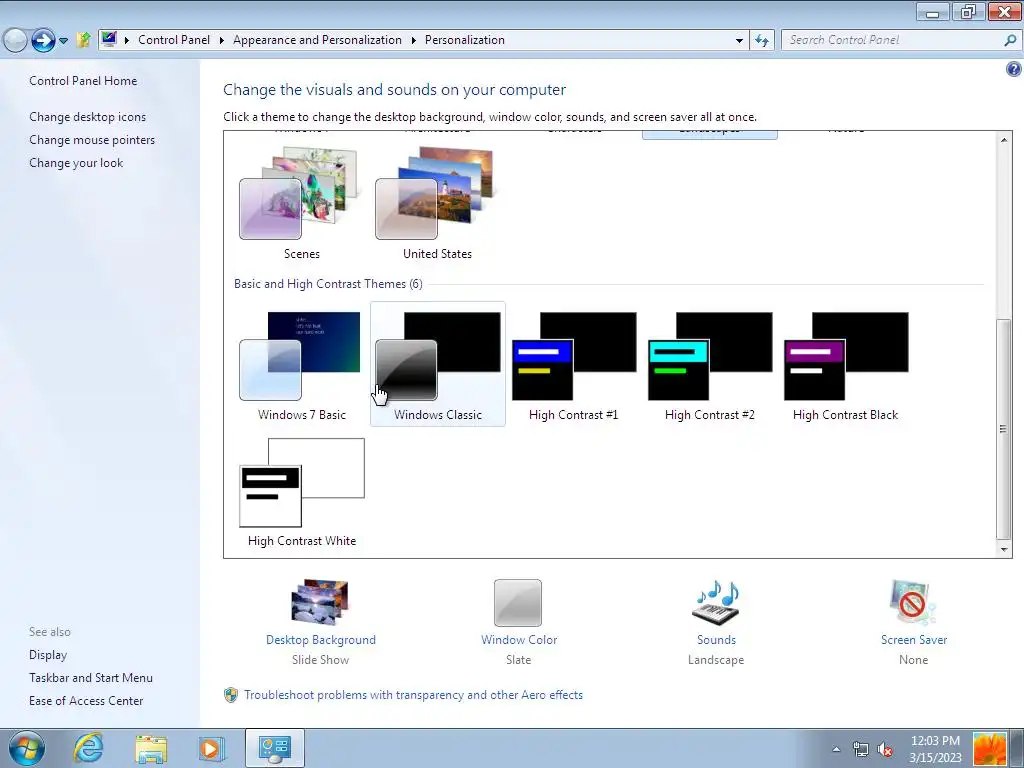Go to Control Panel Home

point(83,81)
